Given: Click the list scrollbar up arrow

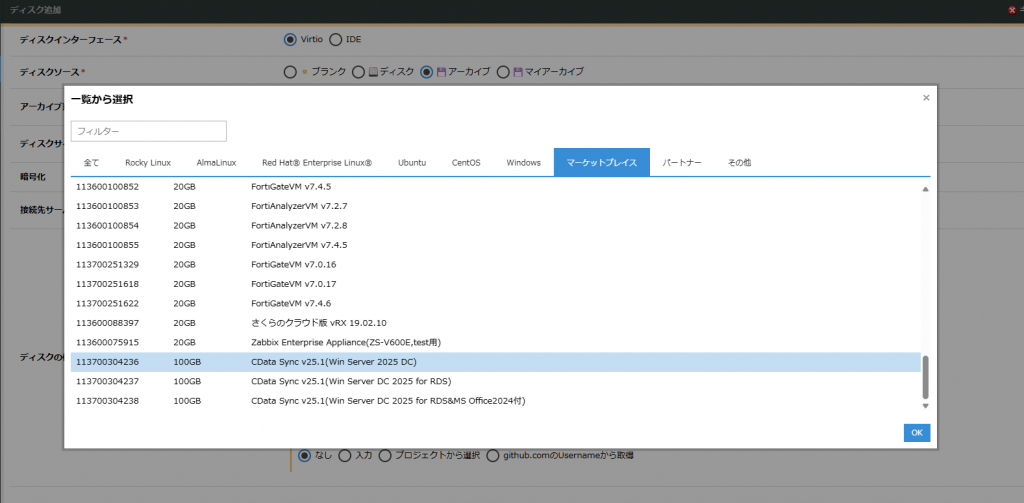Looking at the screenshot, I should 925,189.
